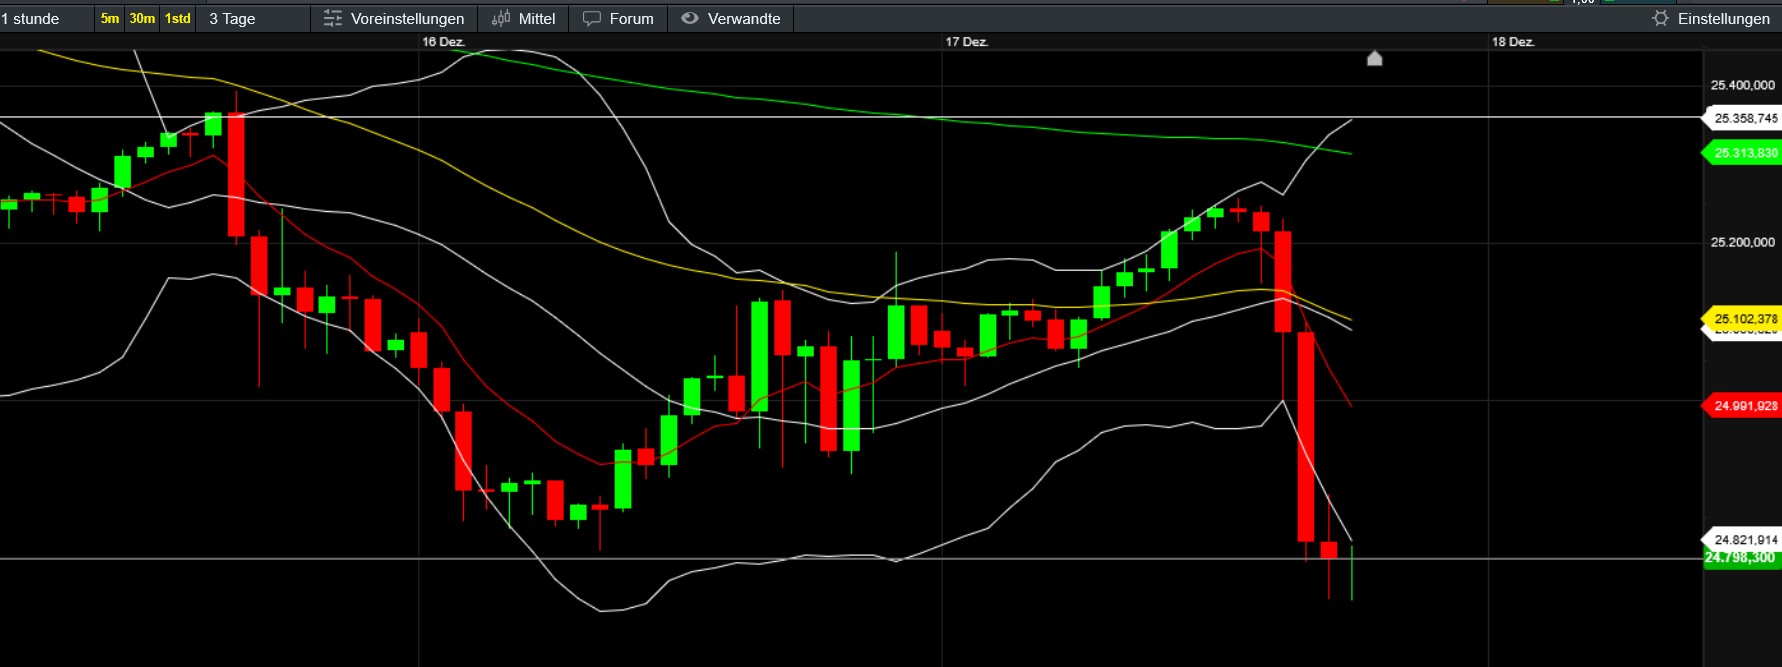Open the Verwandte menu label
Image resolution: width=1782 pixels, height=667 pixels.
pyautogui.click(x=744, y=19)
